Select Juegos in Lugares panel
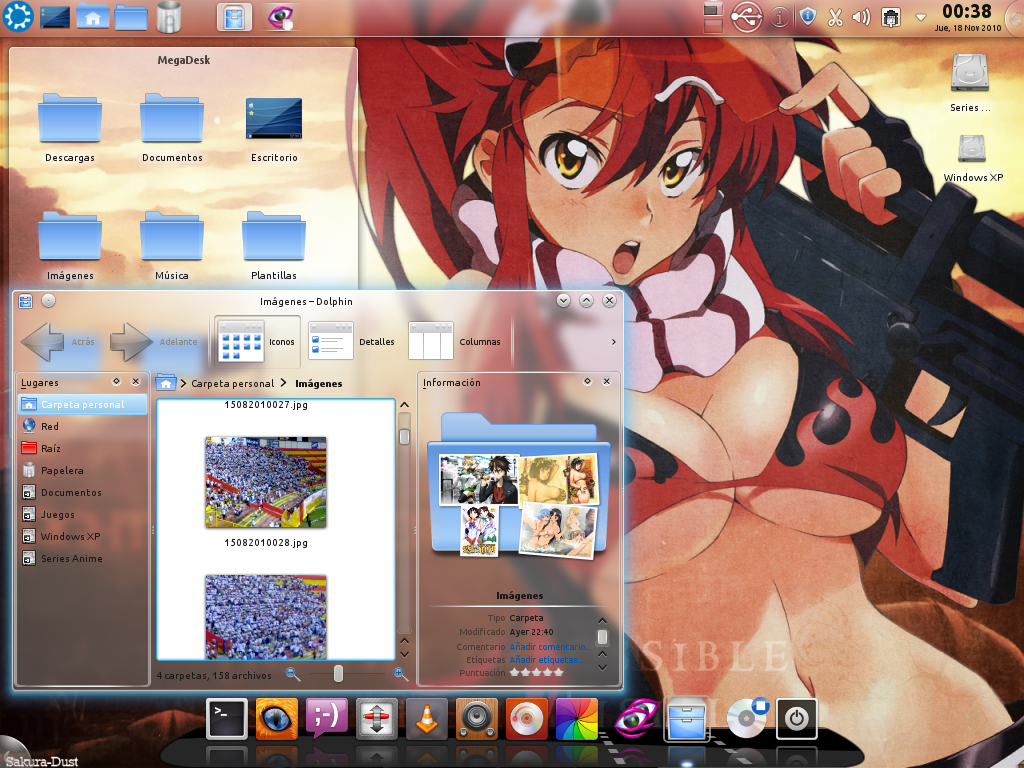The width and height of the screenshot is (1024, 768). coord(82,515)
